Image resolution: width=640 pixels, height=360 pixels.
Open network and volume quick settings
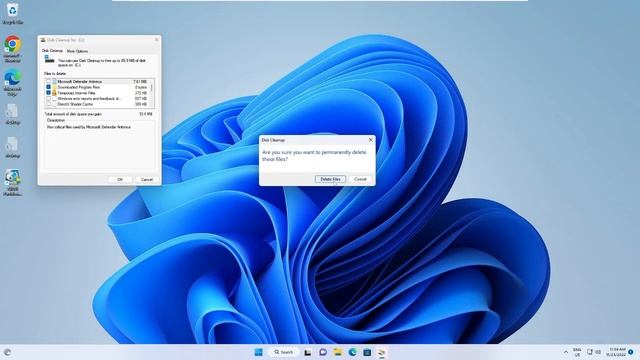[594, 352]
